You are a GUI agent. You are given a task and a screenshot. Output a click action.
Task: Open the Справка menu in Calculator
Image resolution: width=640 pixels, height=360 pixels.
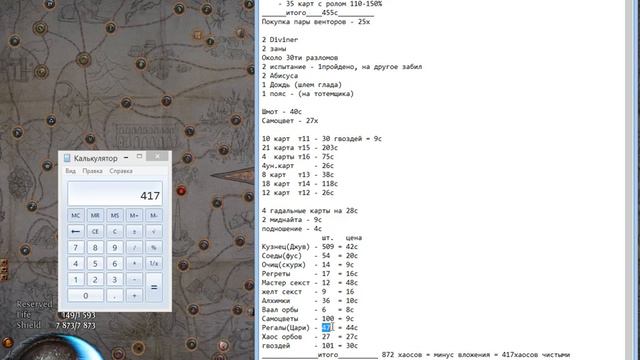click(120, 171)
